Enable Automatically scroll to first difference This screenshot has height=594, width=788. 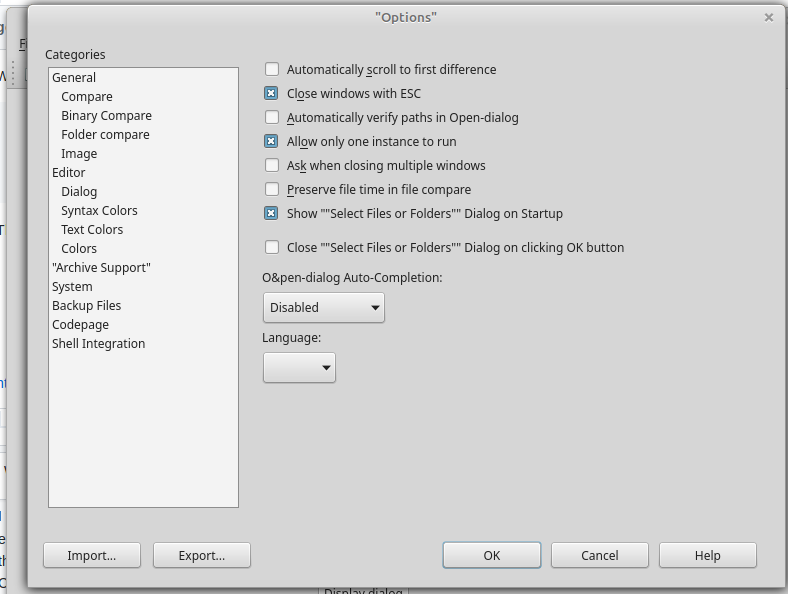pos(272,69)
